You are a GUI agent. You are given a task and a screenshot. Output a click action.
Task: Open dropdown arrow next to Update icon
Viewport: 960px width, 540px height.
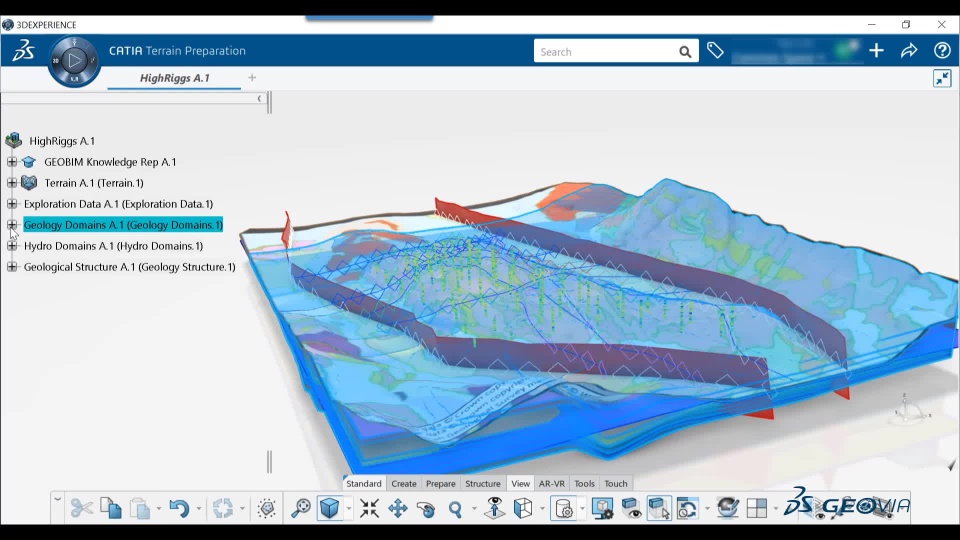(242, 509)
